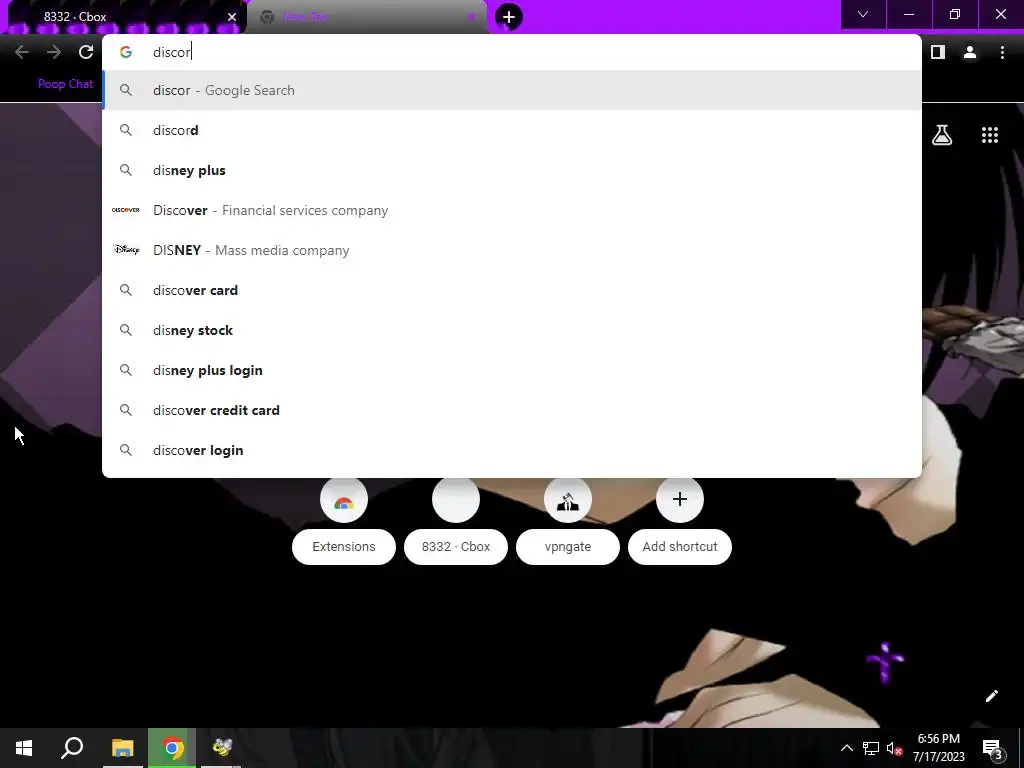The height and width of the screenshot is (768, 1024).
Task: Open File Explorer from the taskbar
Action: click(x=122, y=748)
